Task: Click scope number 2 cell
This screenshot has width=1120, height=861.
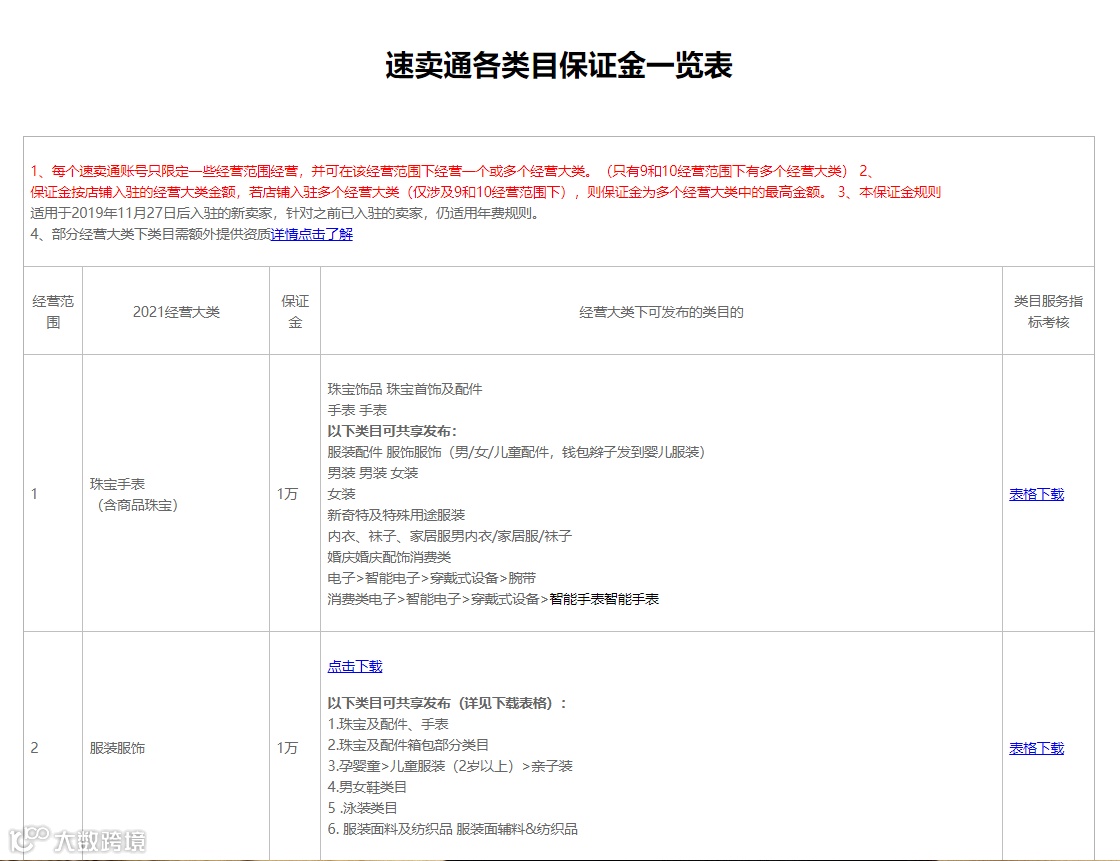Action: coord(53,748)
